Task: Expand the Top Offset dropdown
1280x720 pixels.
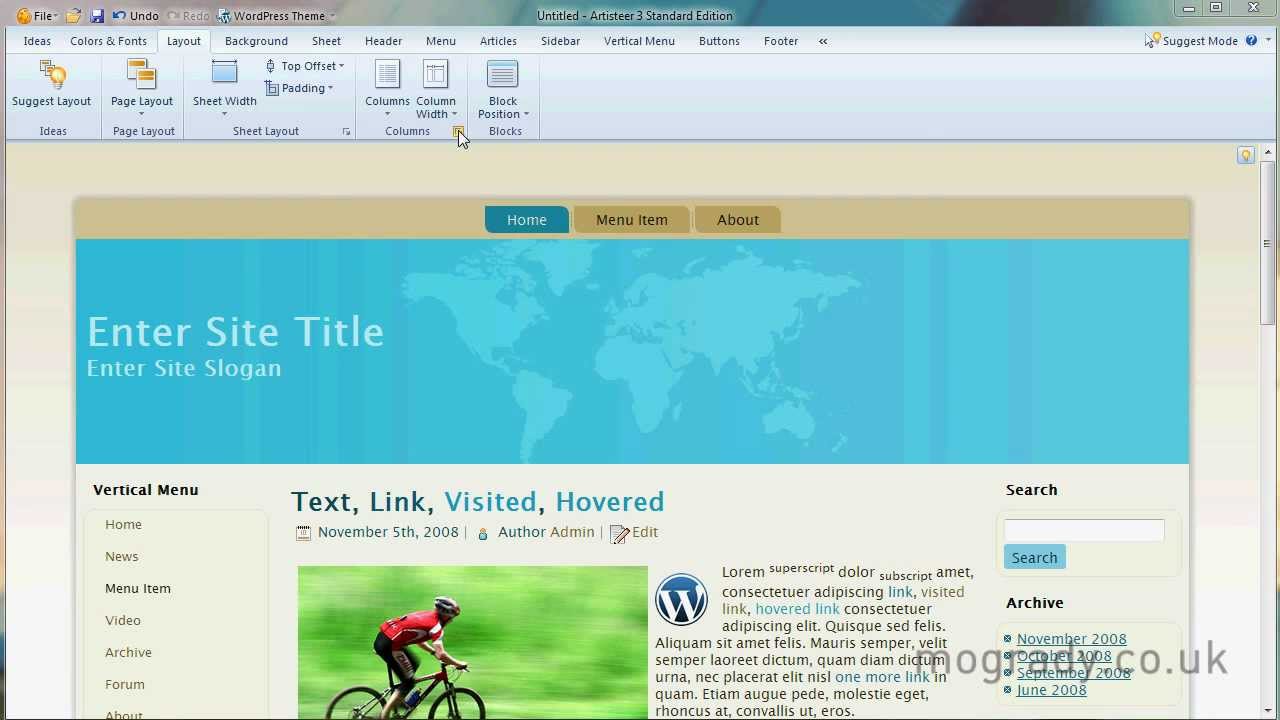Action: (x=305, y=66)
